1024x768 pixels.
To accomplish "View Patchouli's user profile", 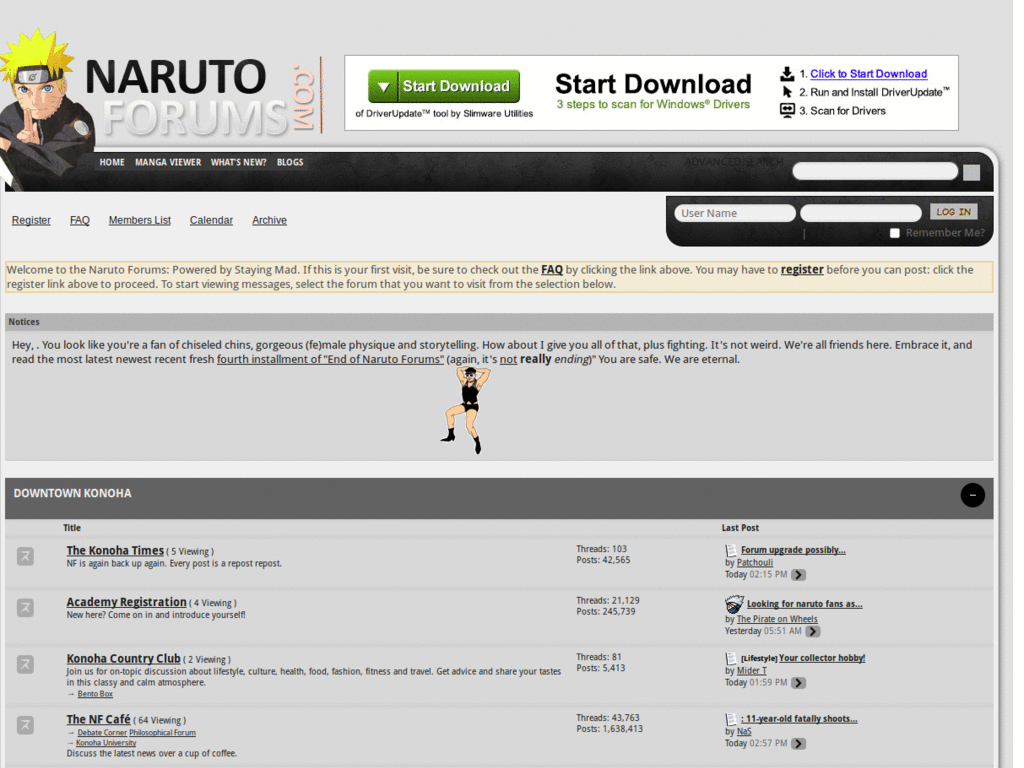I will click(x=754, y=563).
